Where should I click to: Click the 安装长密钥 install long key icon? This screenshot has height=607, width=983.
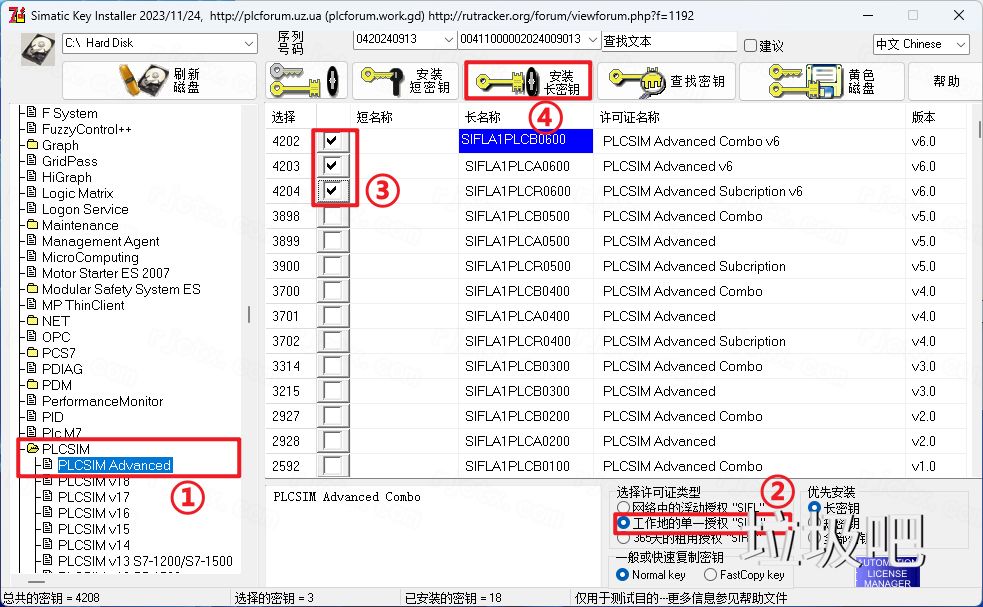pyautogui.click(x=527, y=78)
